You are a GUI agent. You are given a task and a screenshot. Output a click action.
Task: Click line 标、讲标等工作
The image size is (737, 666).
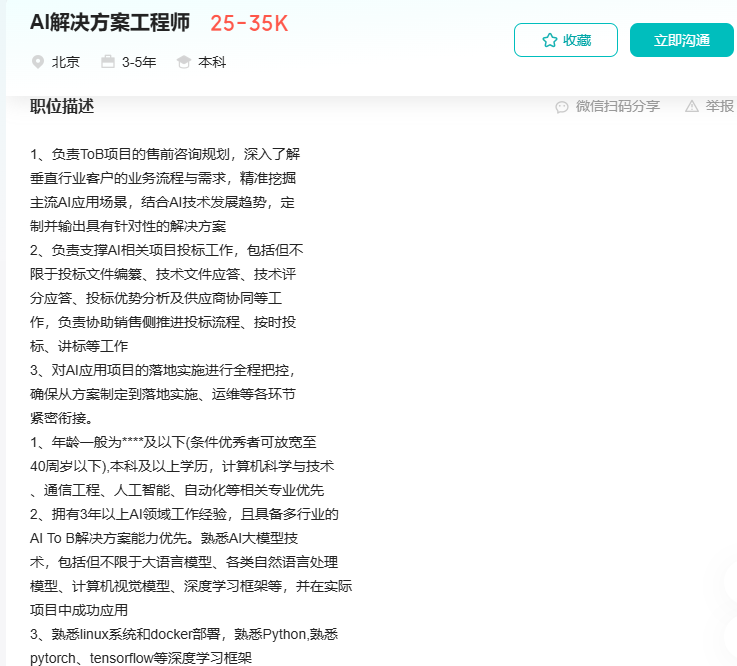point(79,346)
